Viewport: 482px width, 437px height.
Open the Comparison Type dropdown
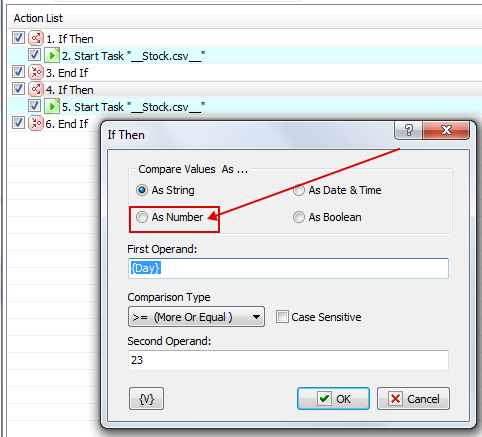(196, 317)
